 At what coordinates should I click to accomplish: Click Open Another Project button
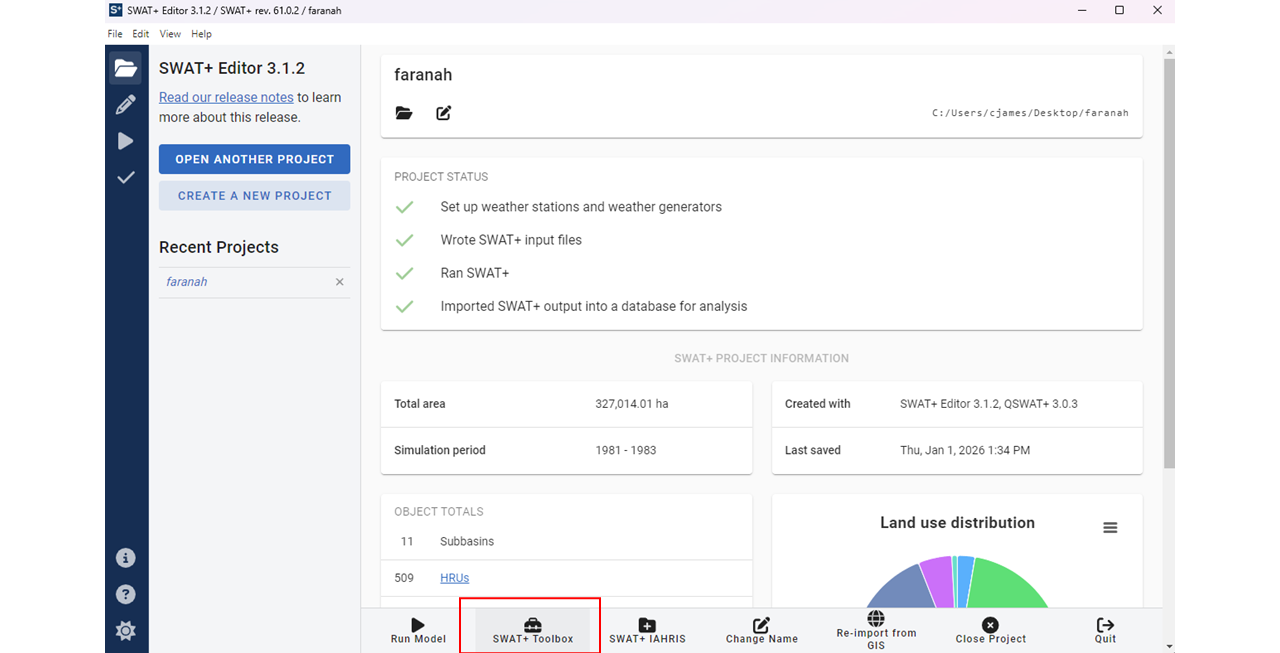click(x=254, y=159)
